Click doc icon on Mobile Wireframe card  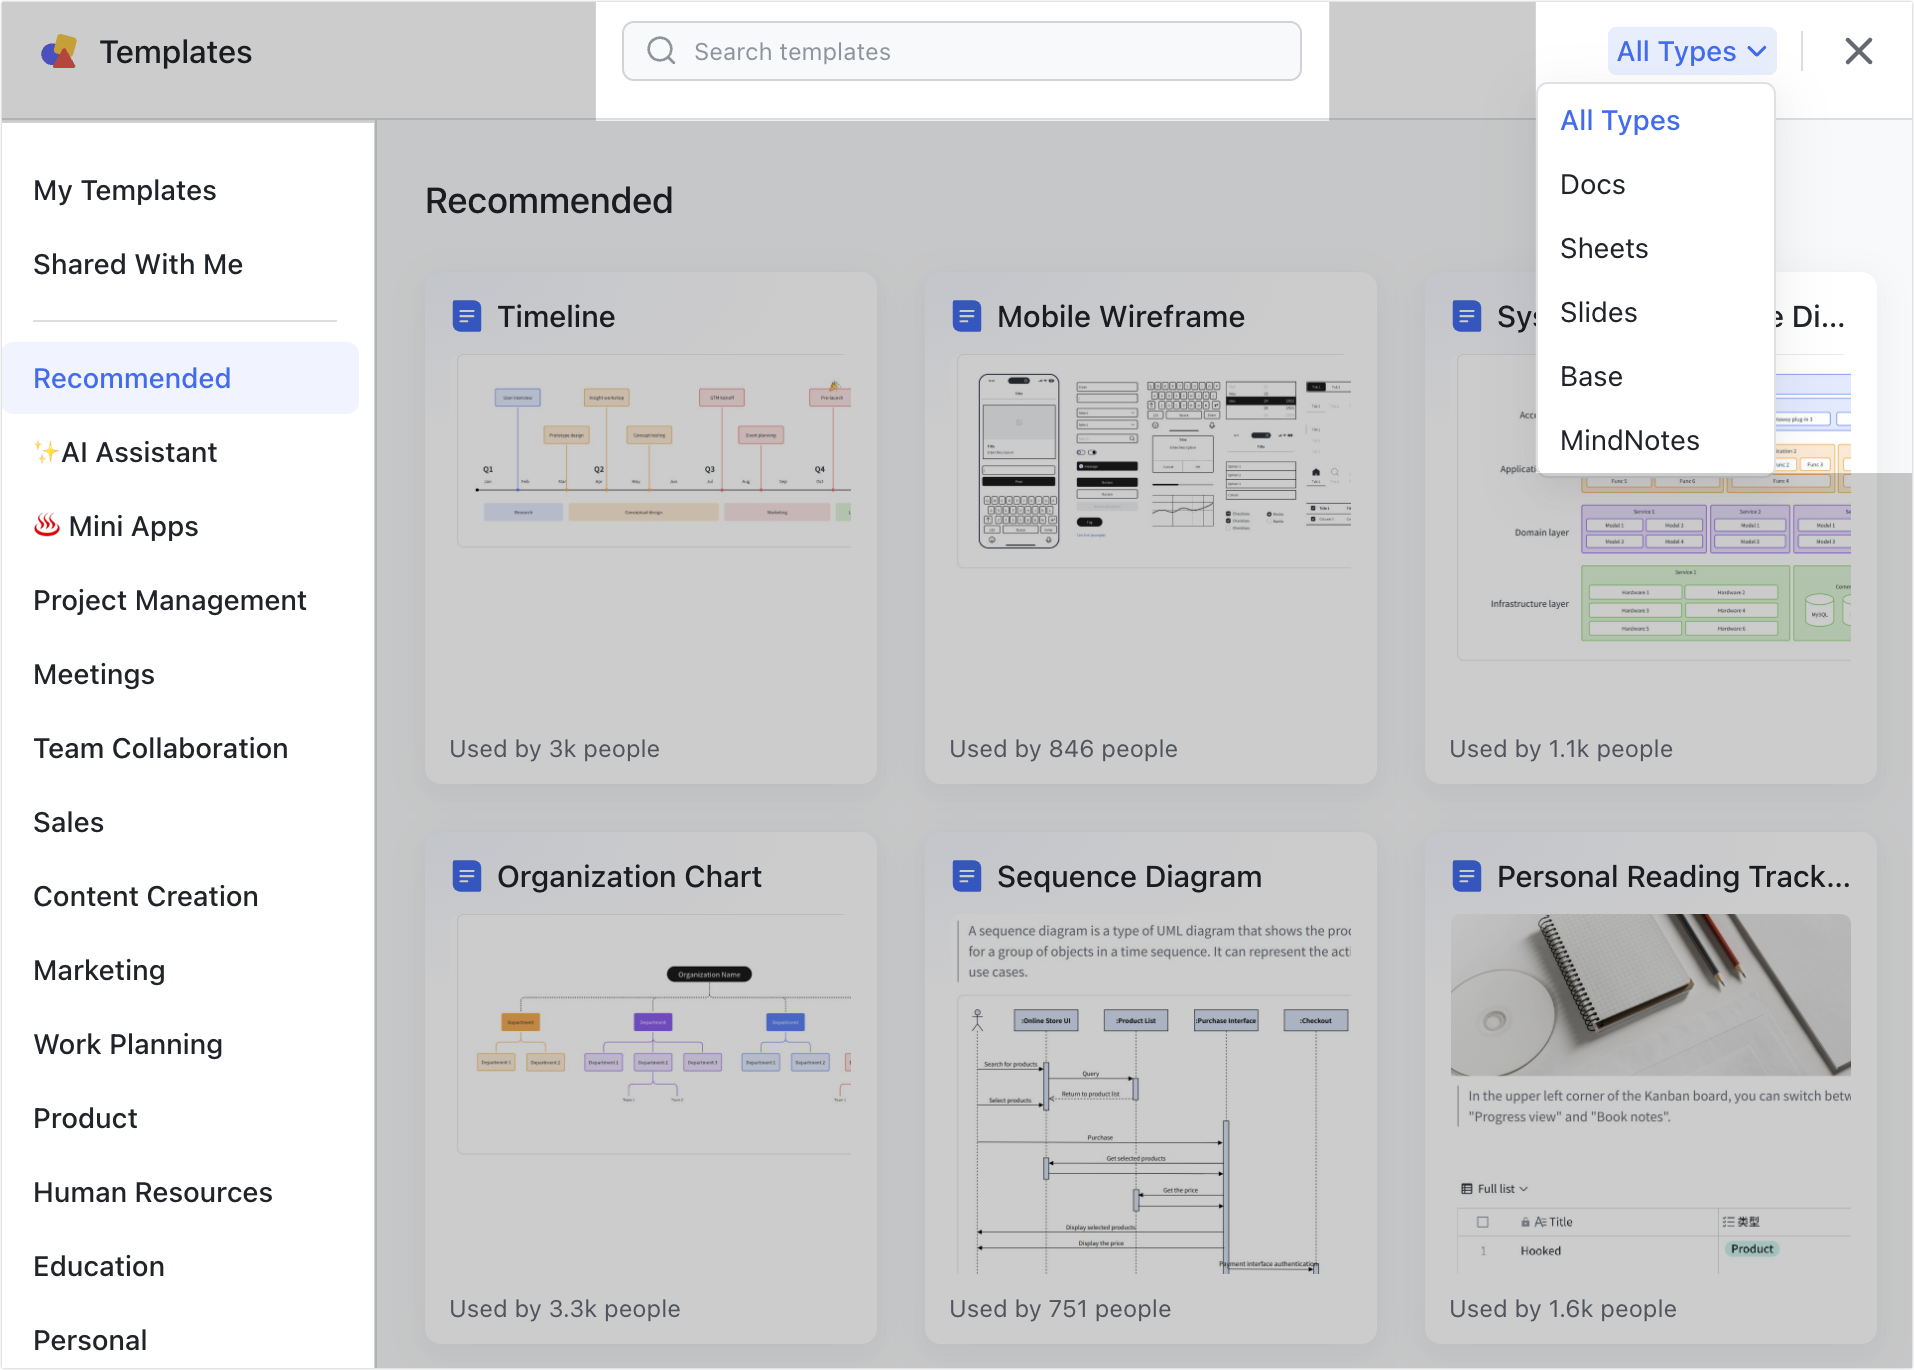click(x=967, y=316)
